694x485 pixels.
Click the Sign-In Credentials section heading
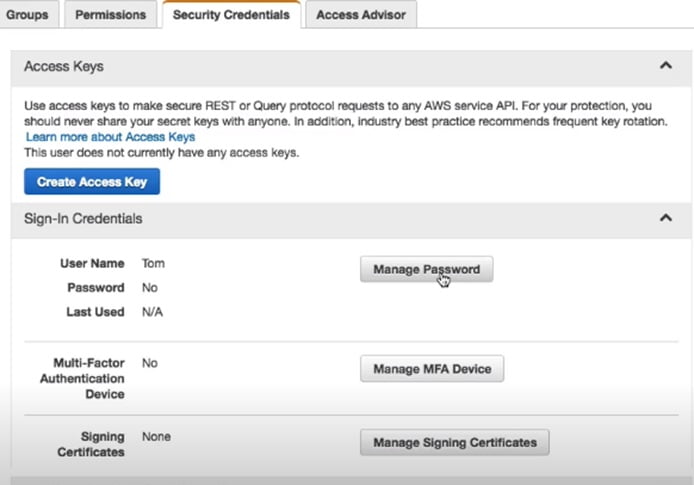pos(83,219)
